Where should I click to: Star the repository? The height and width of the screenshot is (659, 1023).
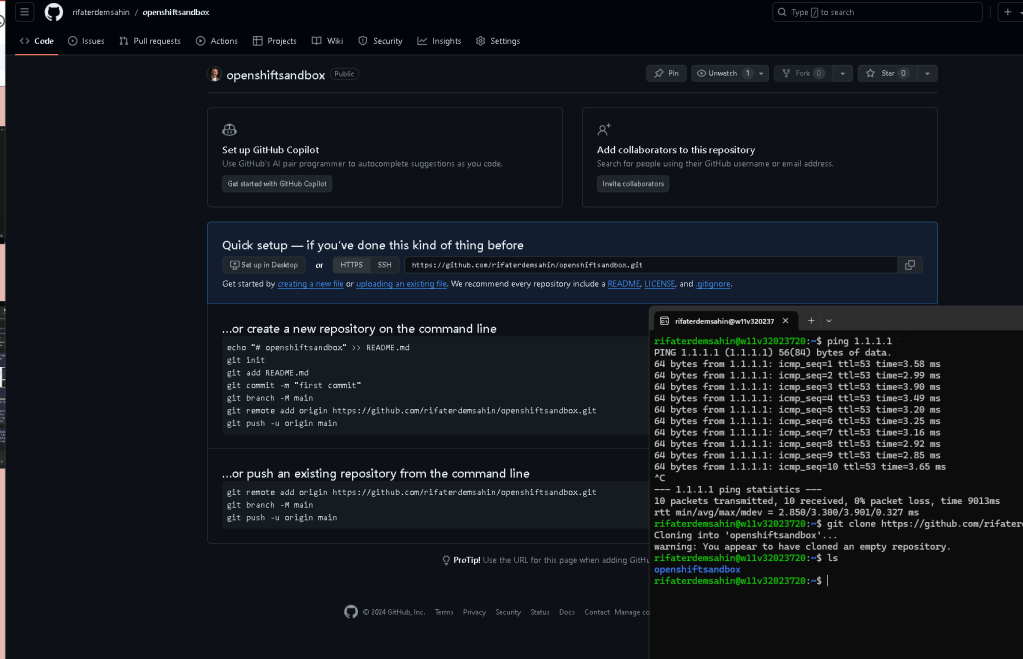coord(887,73)
